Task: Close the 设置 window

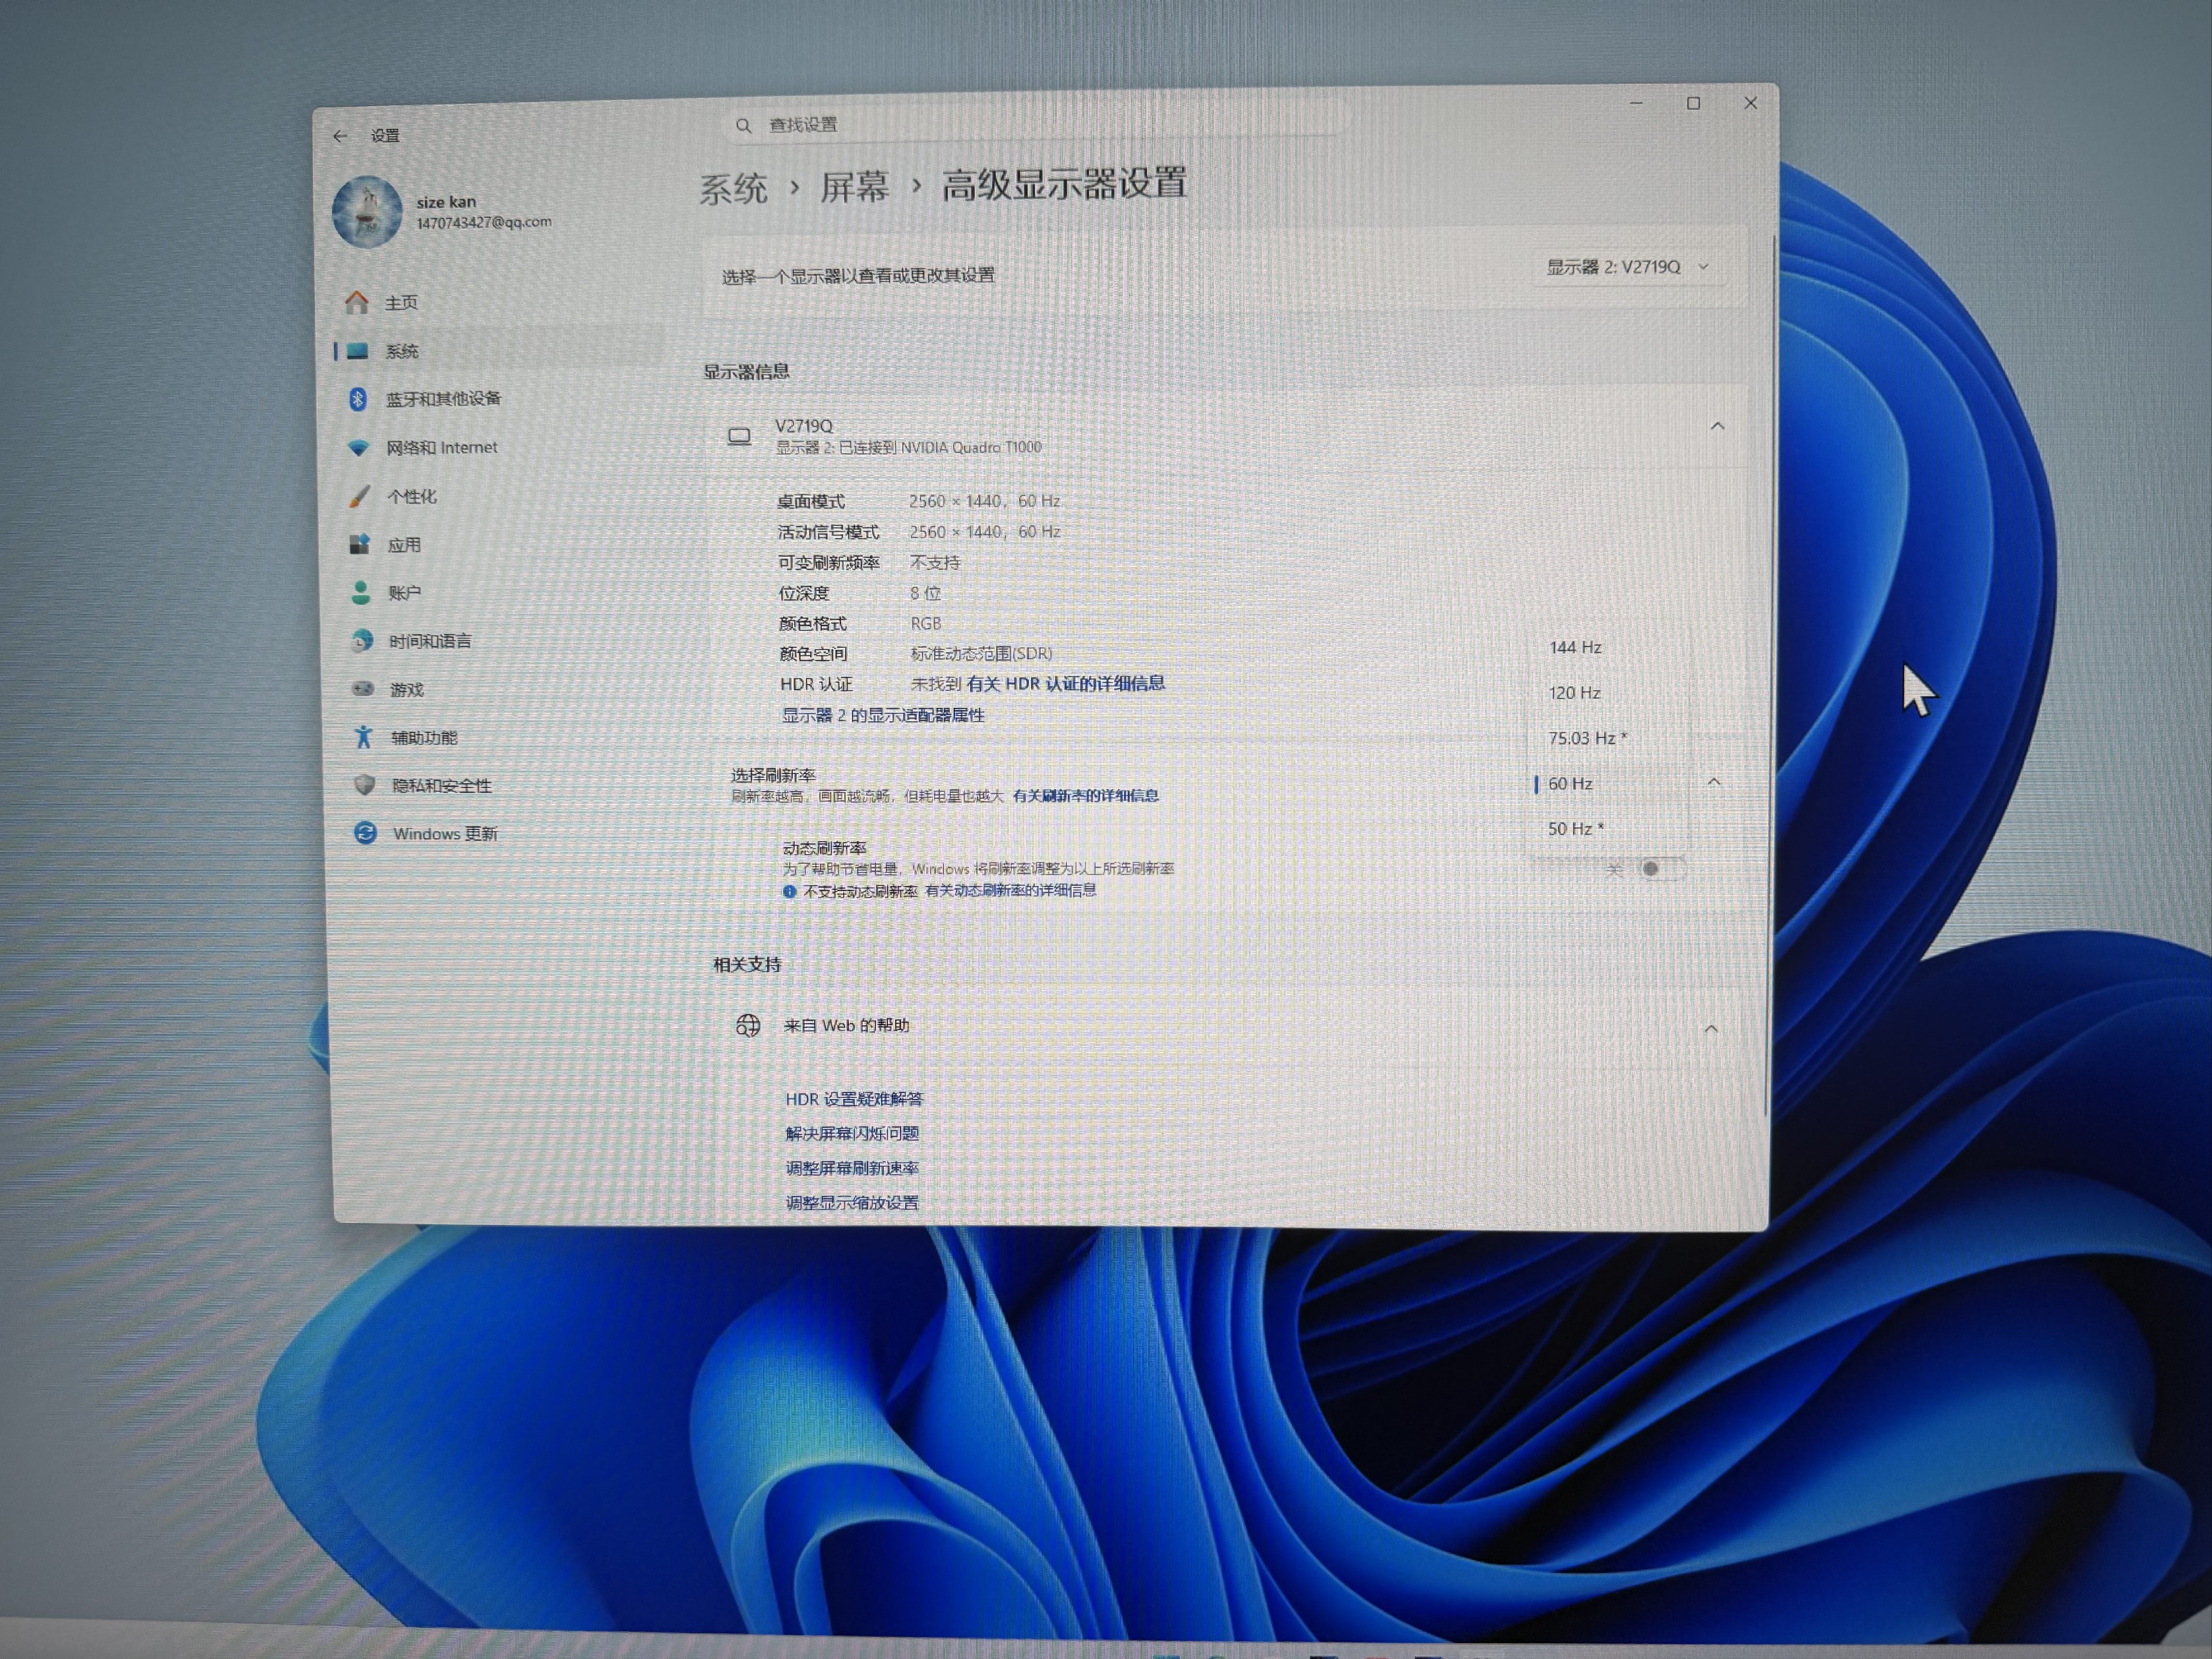Action: [x=1751, y=103]
